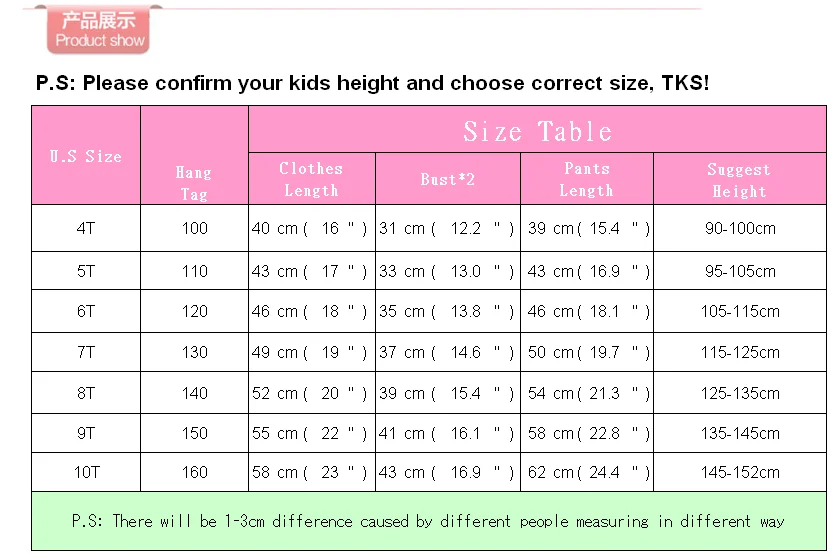836x554 pixels.
Task: Click the confirm kids height notice text
Action: 372,83
